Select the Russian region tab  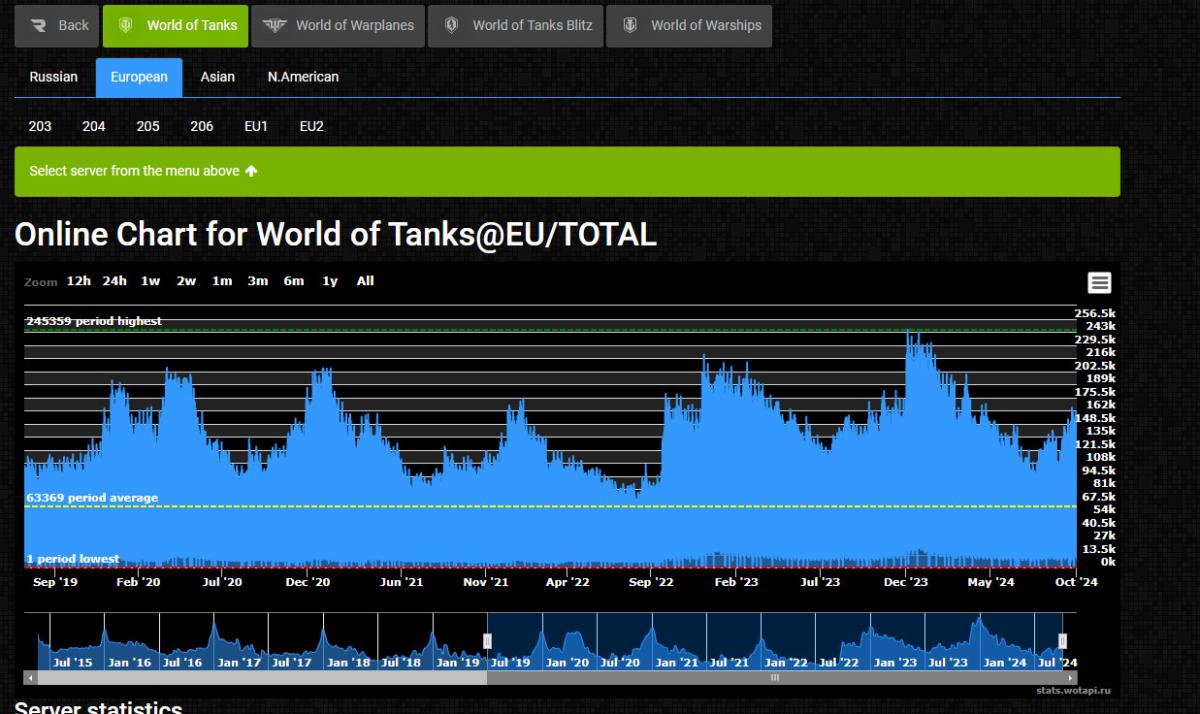click(54, 77)
